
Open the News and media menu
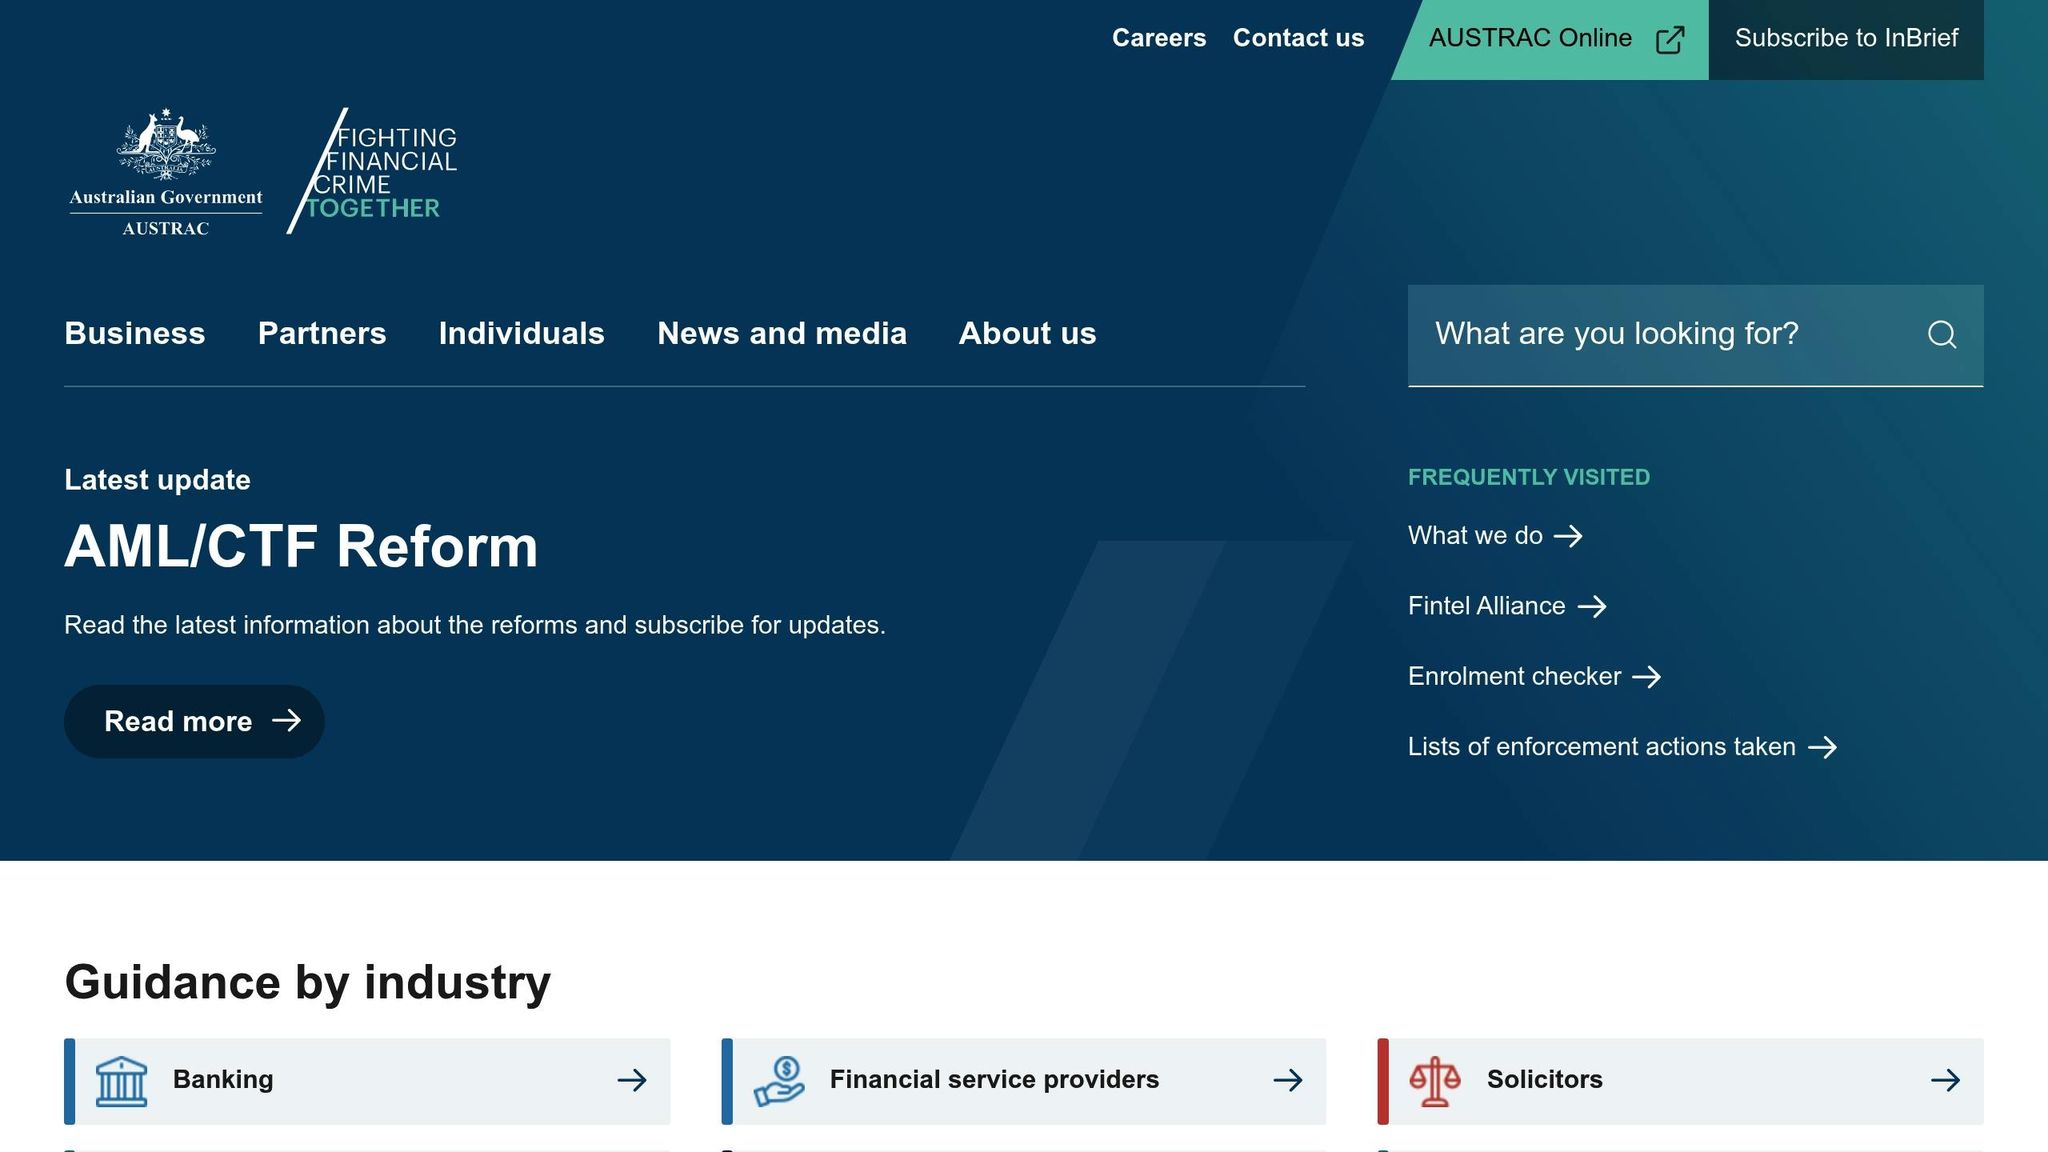coord(782,333)
